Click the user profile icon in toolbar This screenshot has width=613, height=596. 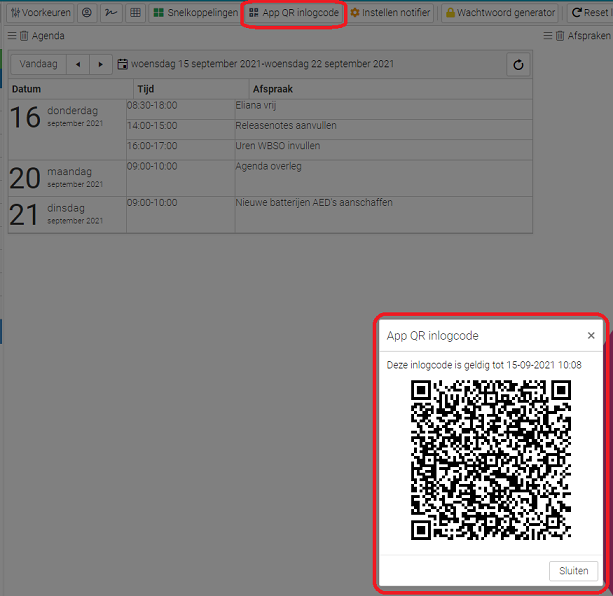[x=87, y=13]
